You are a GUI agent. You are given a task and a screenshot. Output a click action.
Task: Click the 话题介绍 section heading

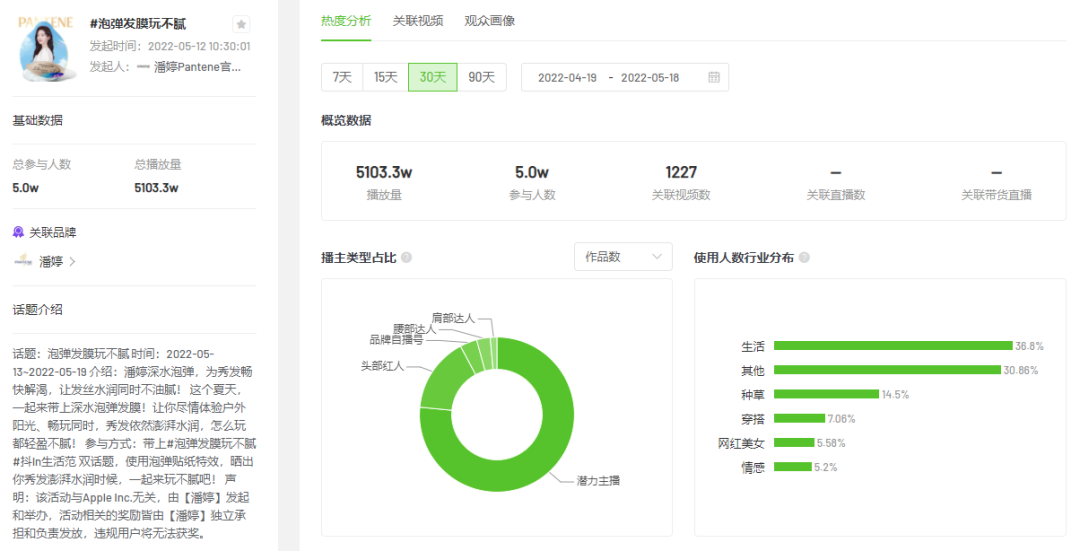point(37,310)
